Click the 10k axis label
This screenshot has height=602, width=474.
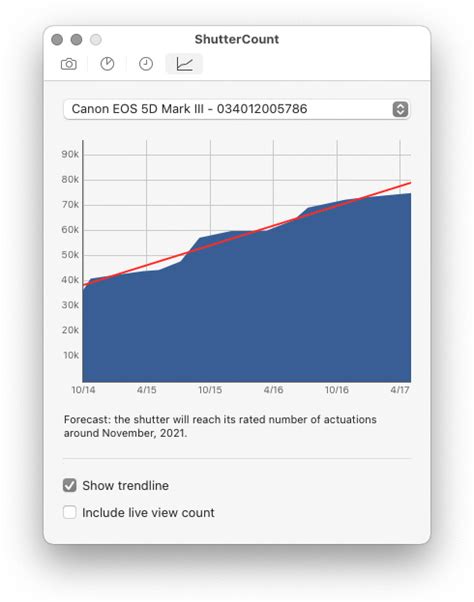pyautogui.click(x=71, y=355)
